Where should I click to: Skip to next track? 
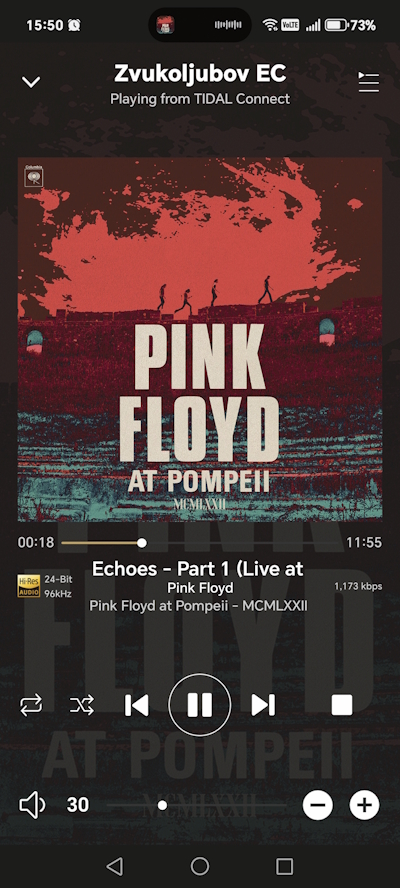(263, 705)
